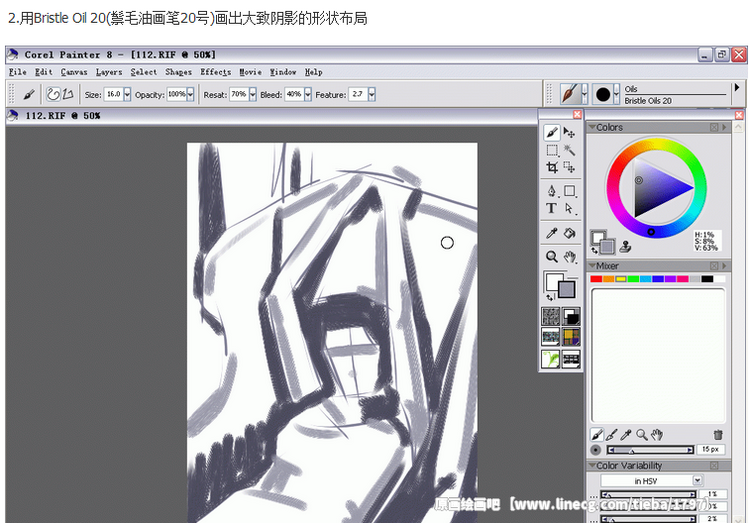
Task: Toggle the Clone Color rubber stamp button
Action: coord(625,247)
